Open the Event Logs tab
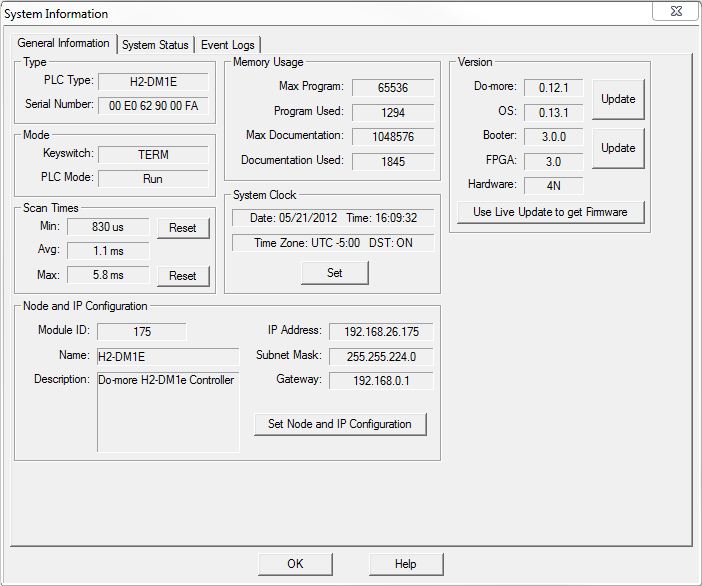 tap(228, 45)
